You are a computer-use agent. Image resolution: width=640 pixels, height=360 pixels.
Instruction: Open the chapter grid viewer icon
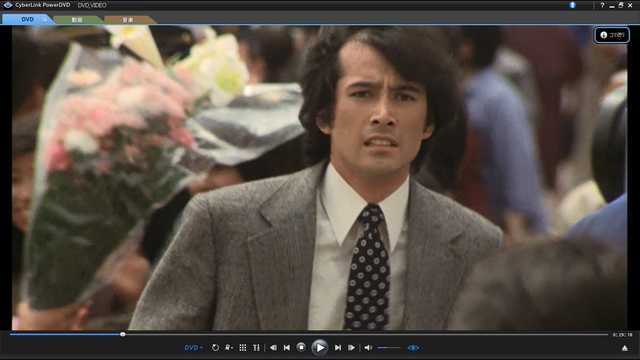pyautogui.click(x=242, y=348)
